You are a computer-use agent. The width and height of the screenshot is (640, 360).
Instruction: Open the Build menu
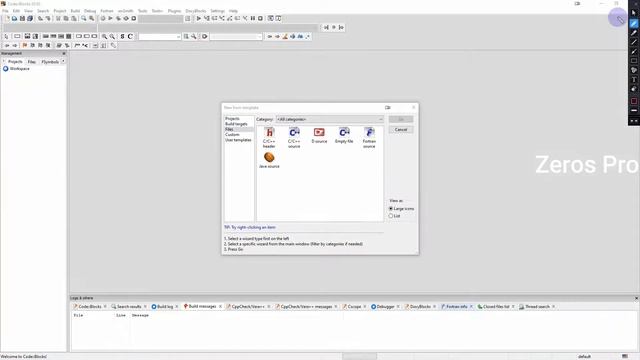pos(76,11)
